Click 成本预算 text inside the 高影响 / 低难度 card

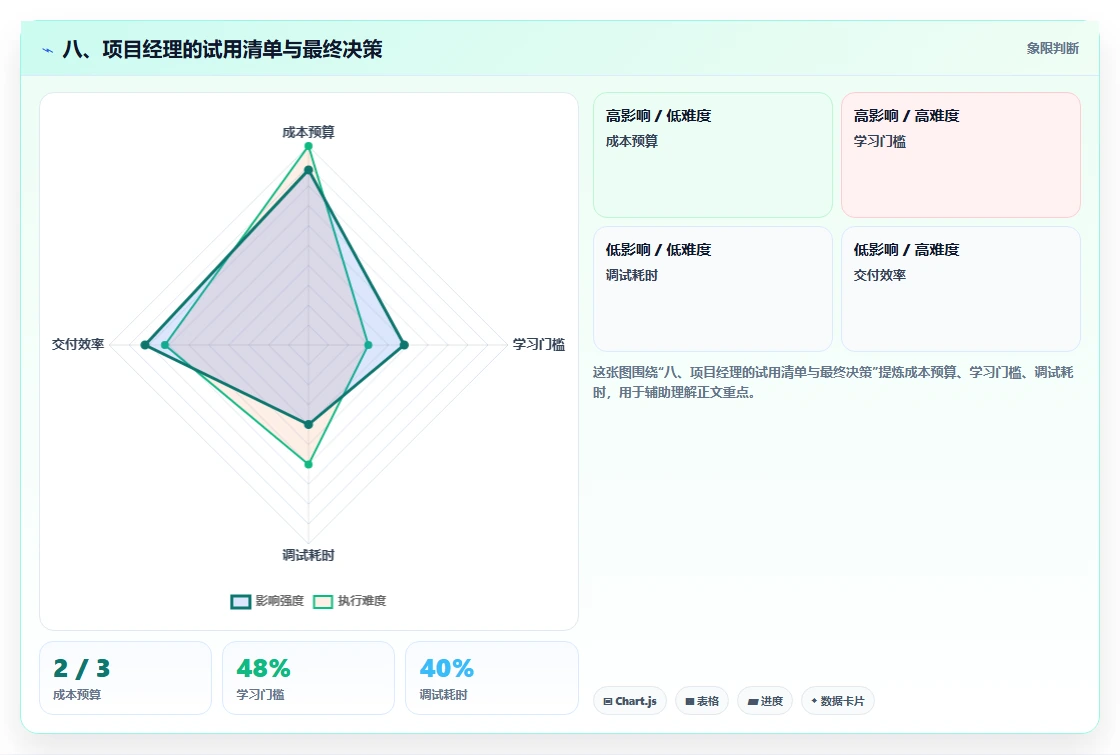[x=631, y=141]
